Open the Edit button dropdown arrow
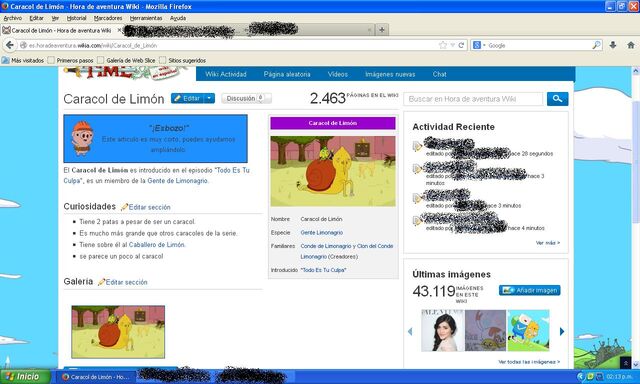 pos(209,98)
